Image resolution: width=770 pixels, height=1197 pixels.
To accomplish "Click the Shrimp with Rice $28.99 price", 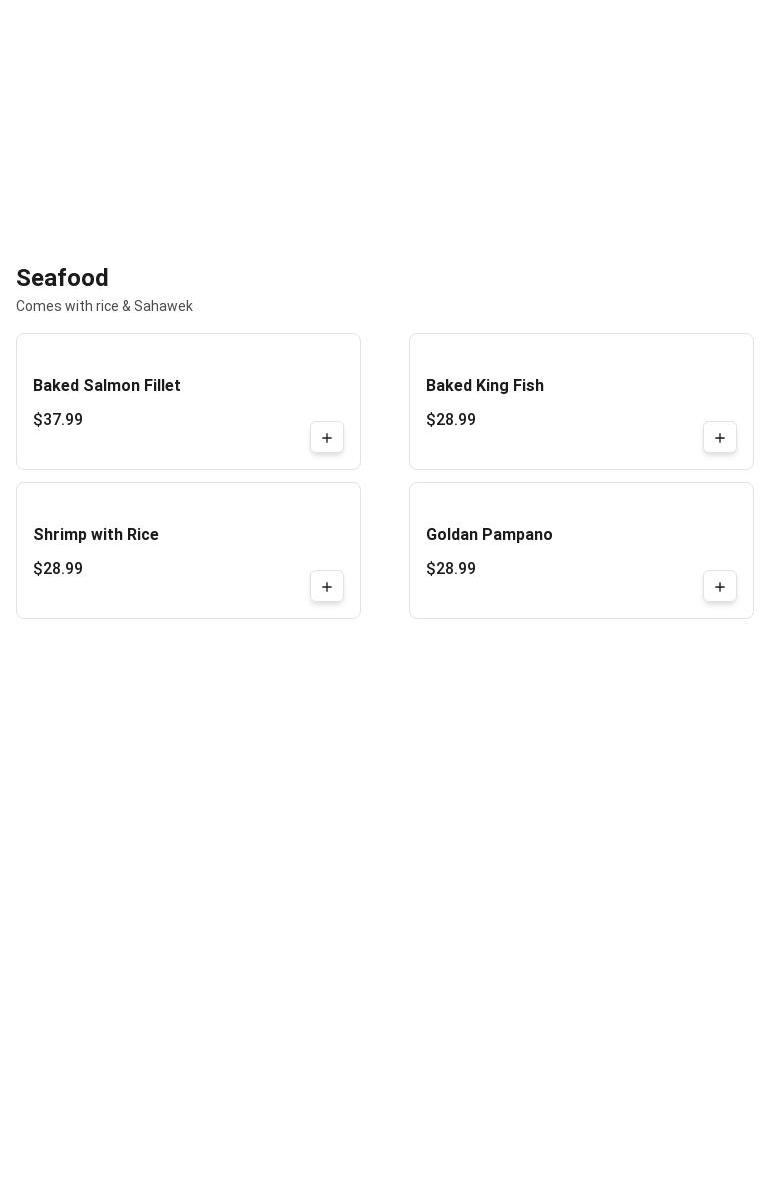I will point(58,569).
